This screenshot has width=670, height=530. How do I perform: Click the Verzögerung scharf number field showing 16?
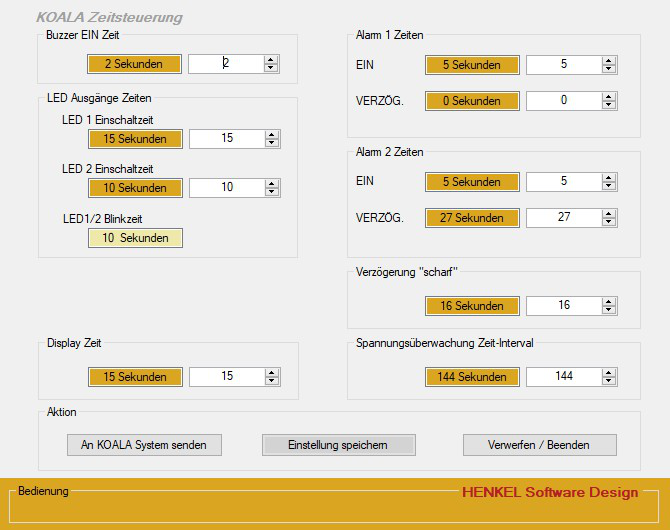pyautogui.click(x=563, y=305)
